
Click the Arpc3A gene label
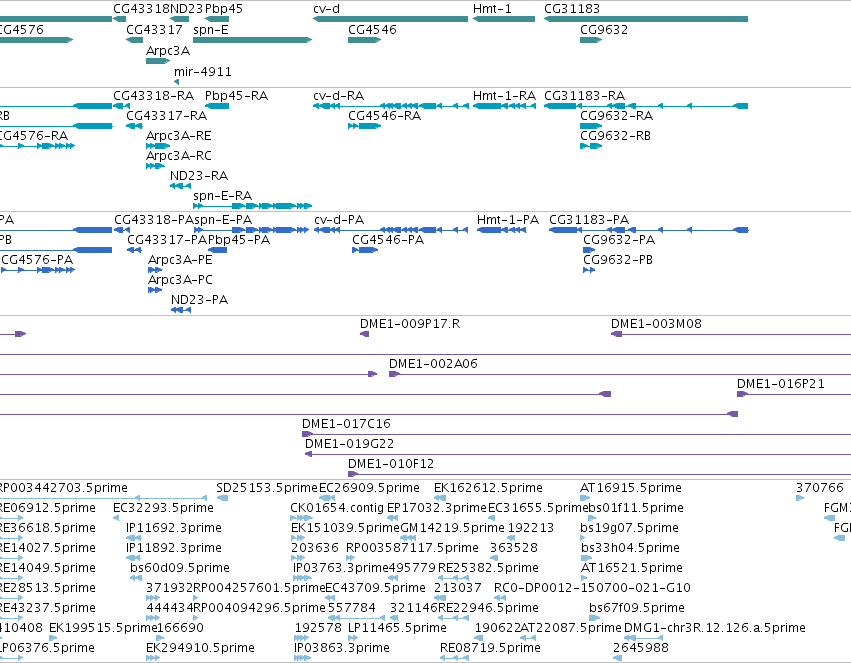point(168,50)
